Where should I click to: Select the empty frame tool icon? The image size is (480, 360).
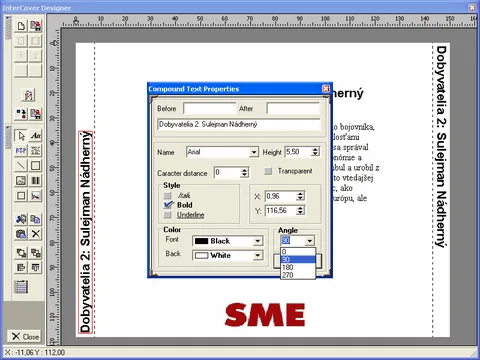click(21, 195)
